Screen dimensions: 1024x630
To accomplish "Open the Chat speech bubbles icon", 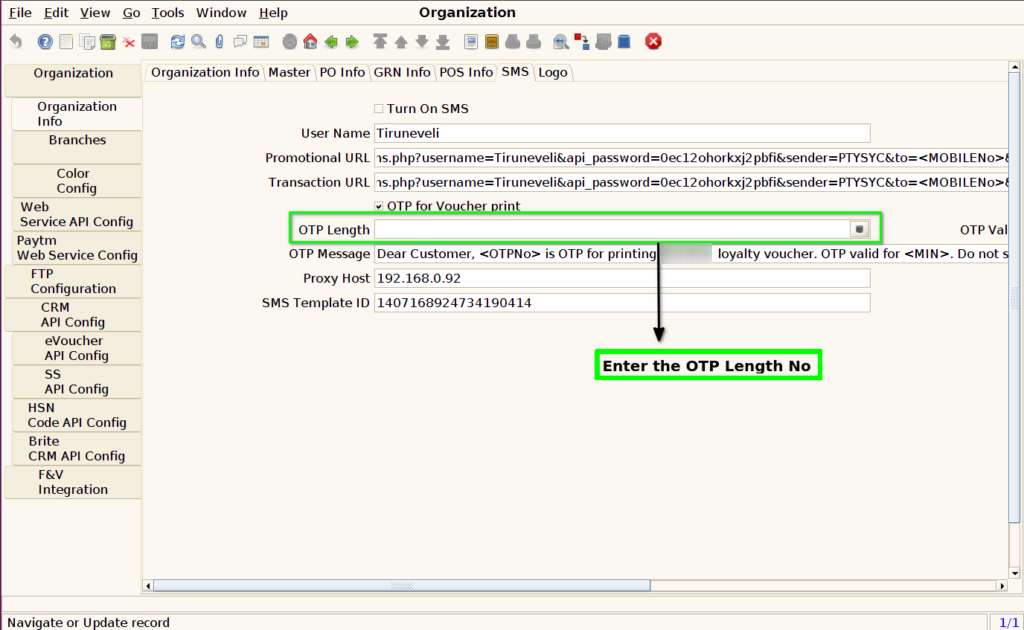I will 240,42.
